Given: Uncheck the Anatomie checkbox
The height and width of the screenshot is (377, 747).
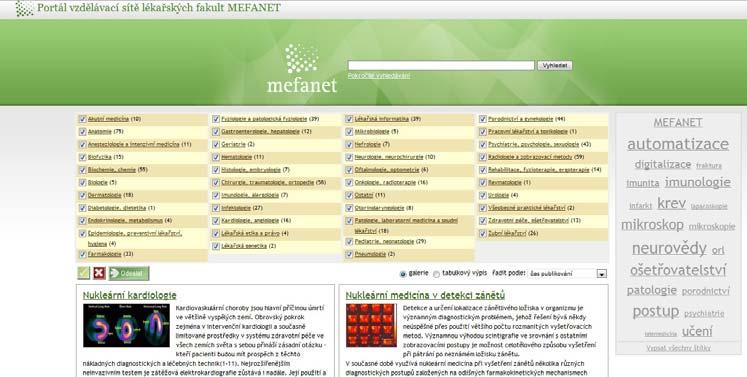Looking at the screenshot, I should (x=82, y=132).
